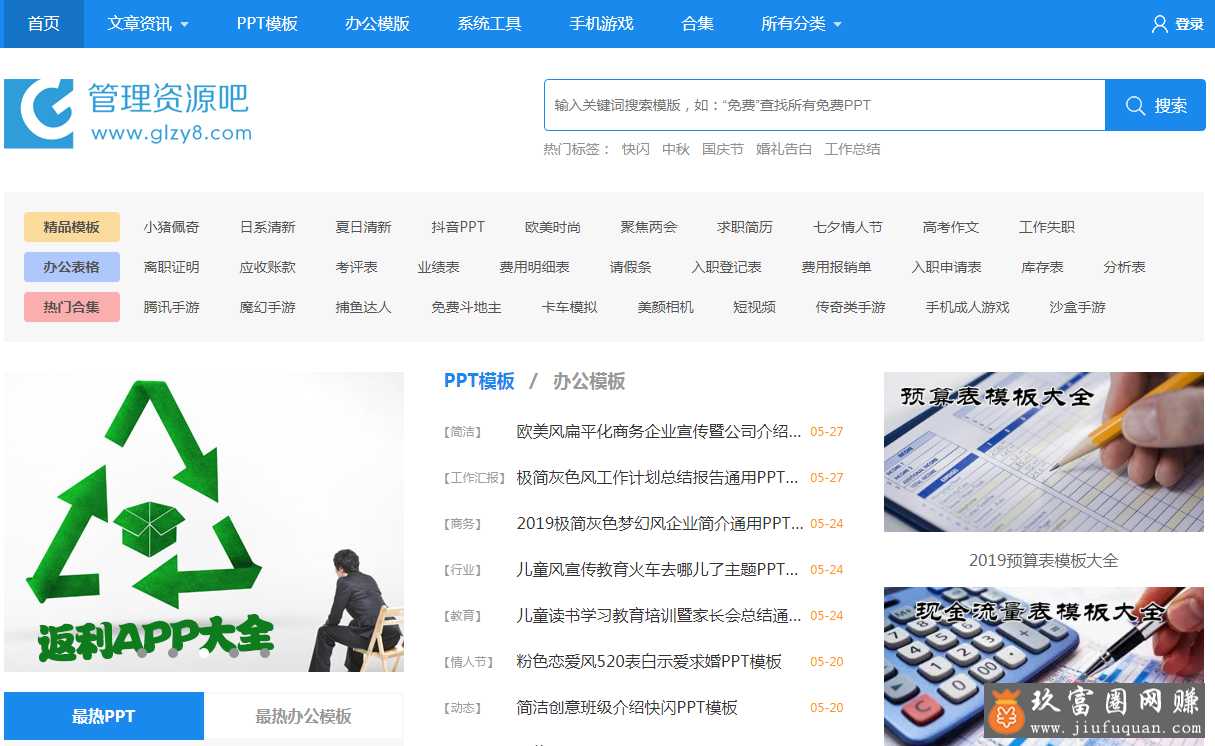The width and height of the screenshot is (1215, 746).
Task: Open the 欧美风扁平化商务企业宣传 article
Action: [x=659, y=432]
